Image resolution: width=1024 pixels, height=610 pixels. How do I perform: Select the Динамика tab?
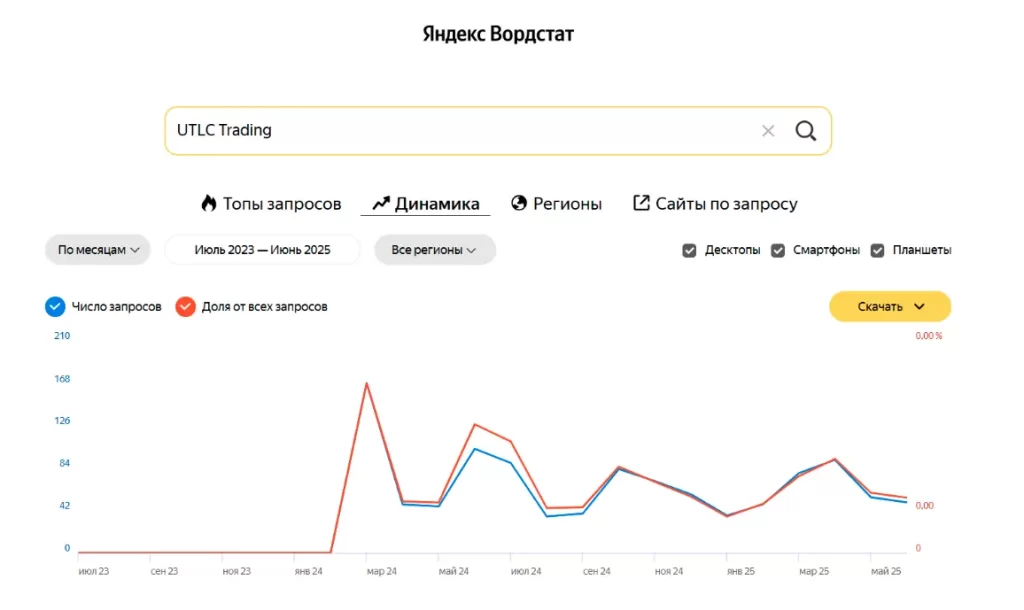(x=426, y=204)
